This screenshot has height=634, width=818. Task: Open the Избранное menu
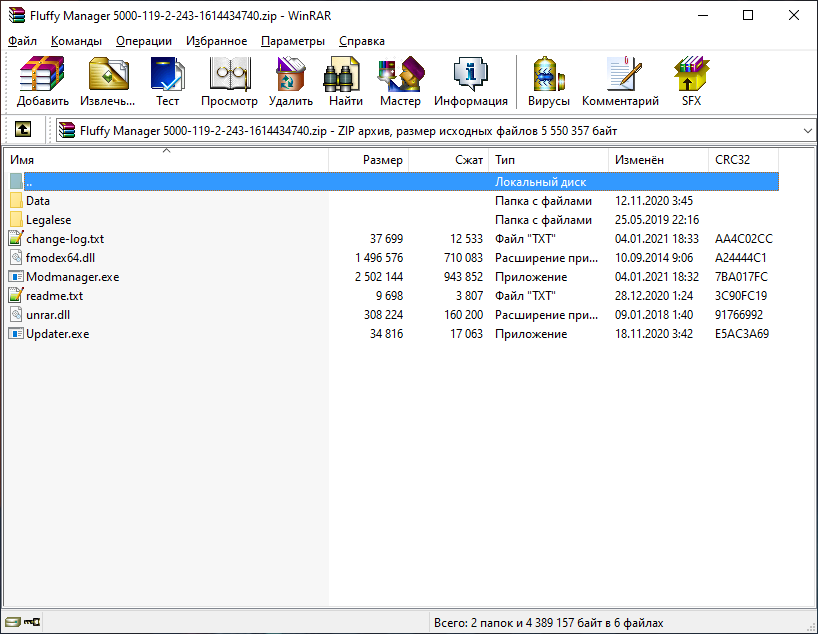coord(216,41)
